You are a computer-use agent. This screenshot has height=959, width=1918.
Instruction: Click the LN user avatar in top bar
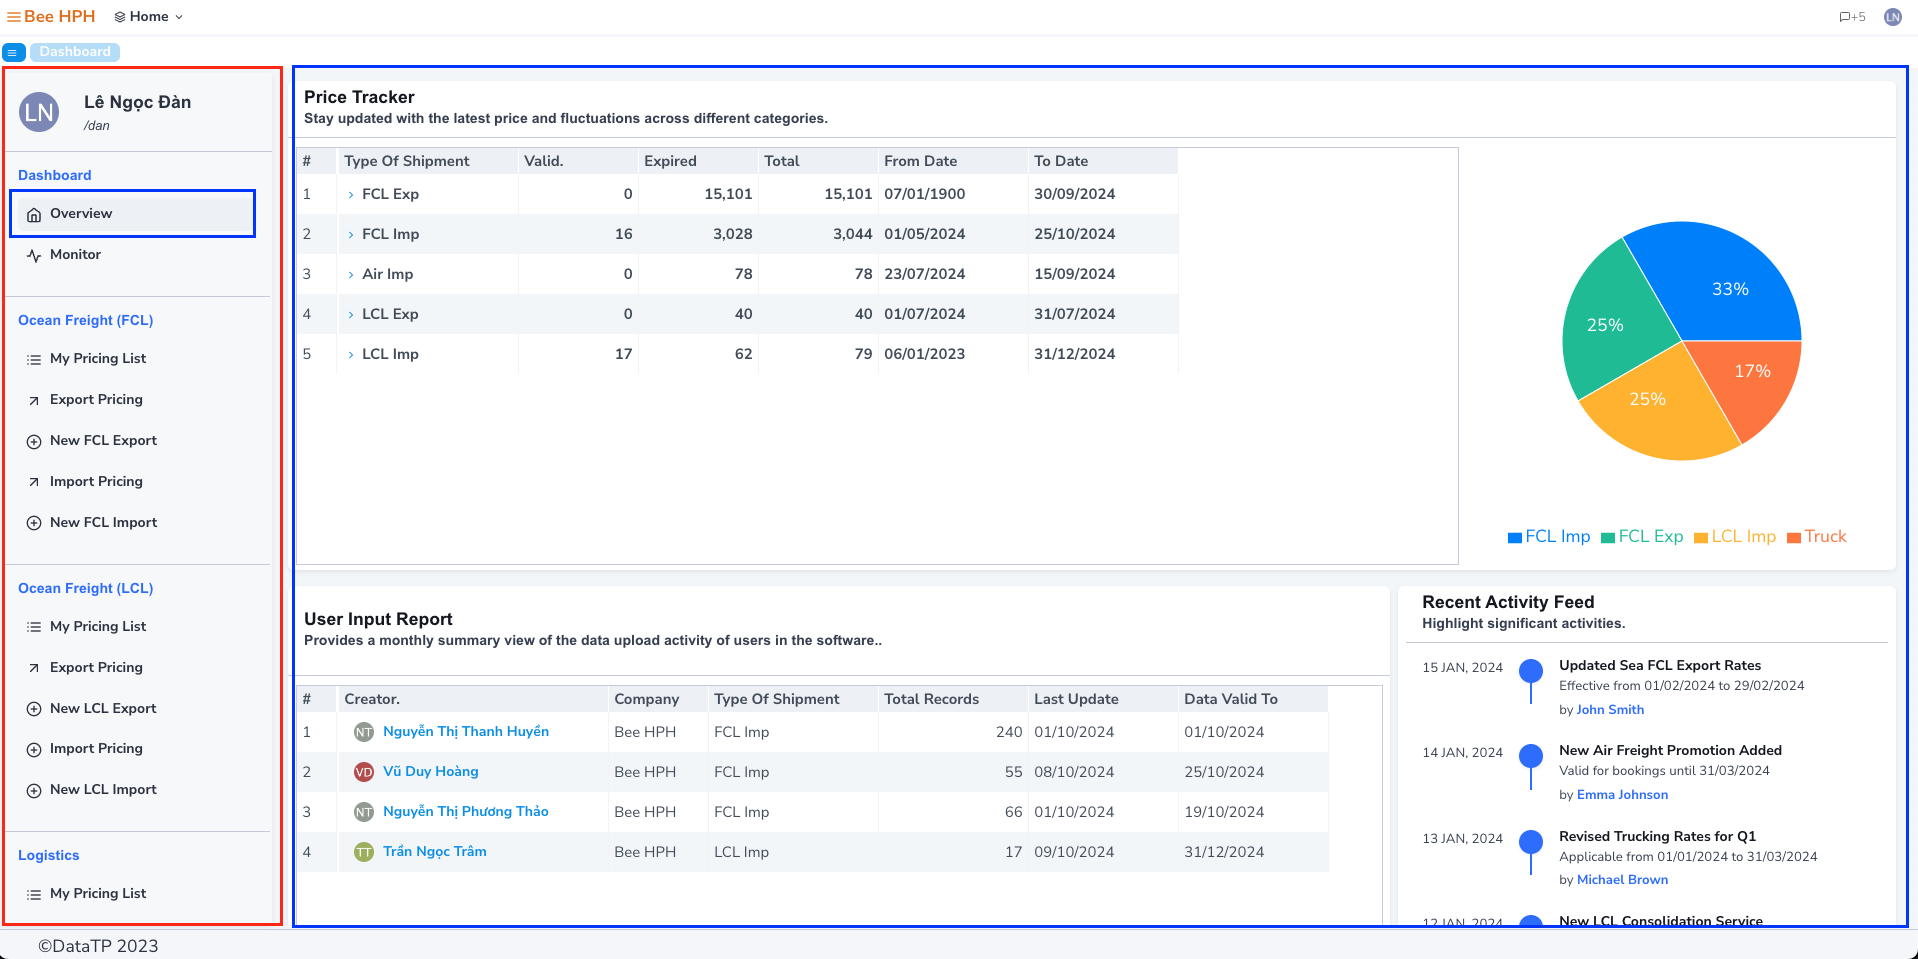(x=1892, y=17)
